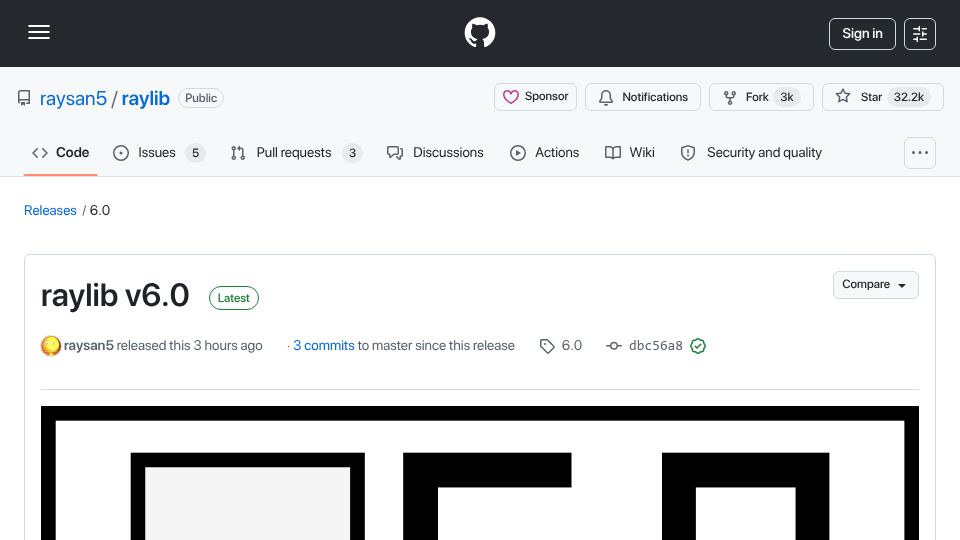Click the Public visibility badge
The width and height of the screenshot is (960, 540).
[201, 98]
